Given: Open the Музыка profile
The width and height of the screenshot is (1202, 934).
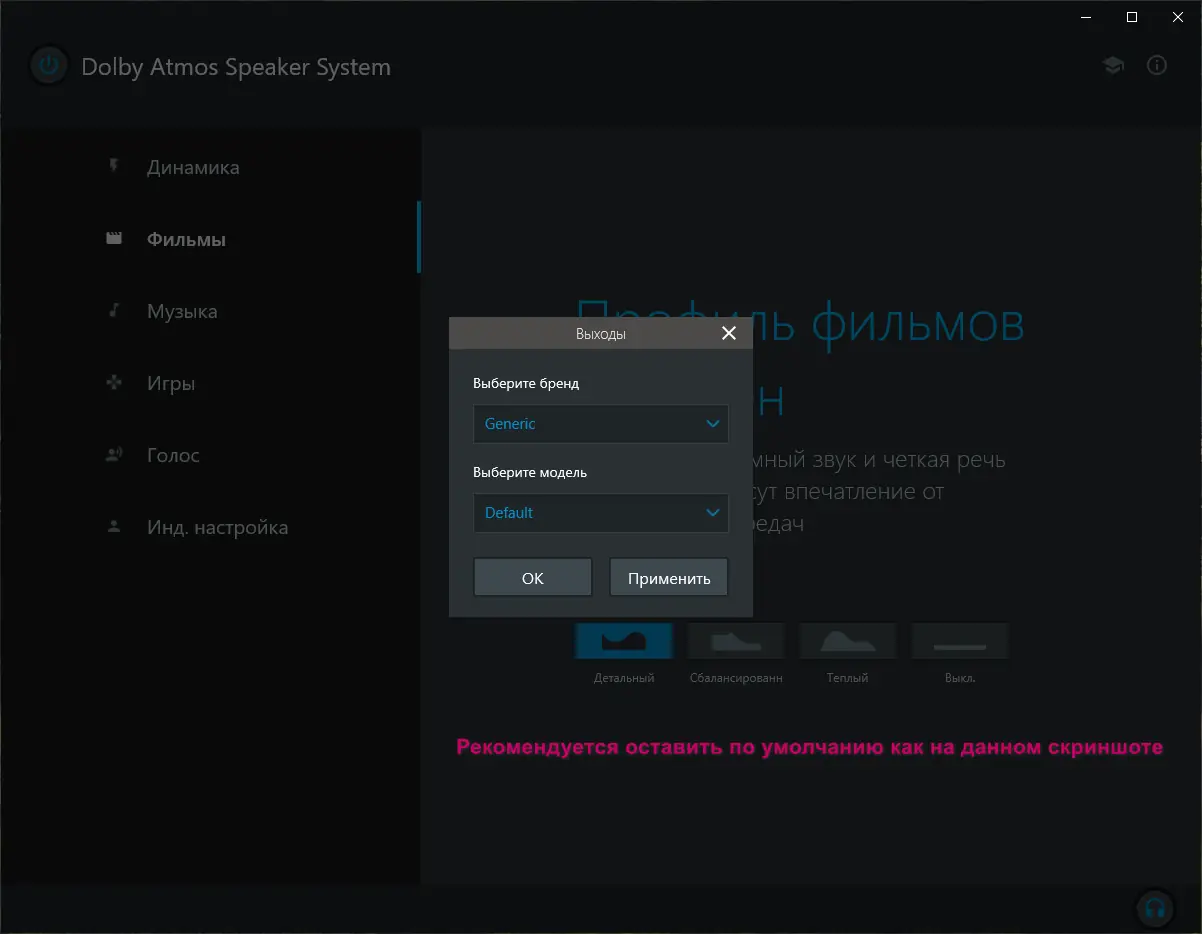Looking at the screenshot, I should (x=210, y=311).
